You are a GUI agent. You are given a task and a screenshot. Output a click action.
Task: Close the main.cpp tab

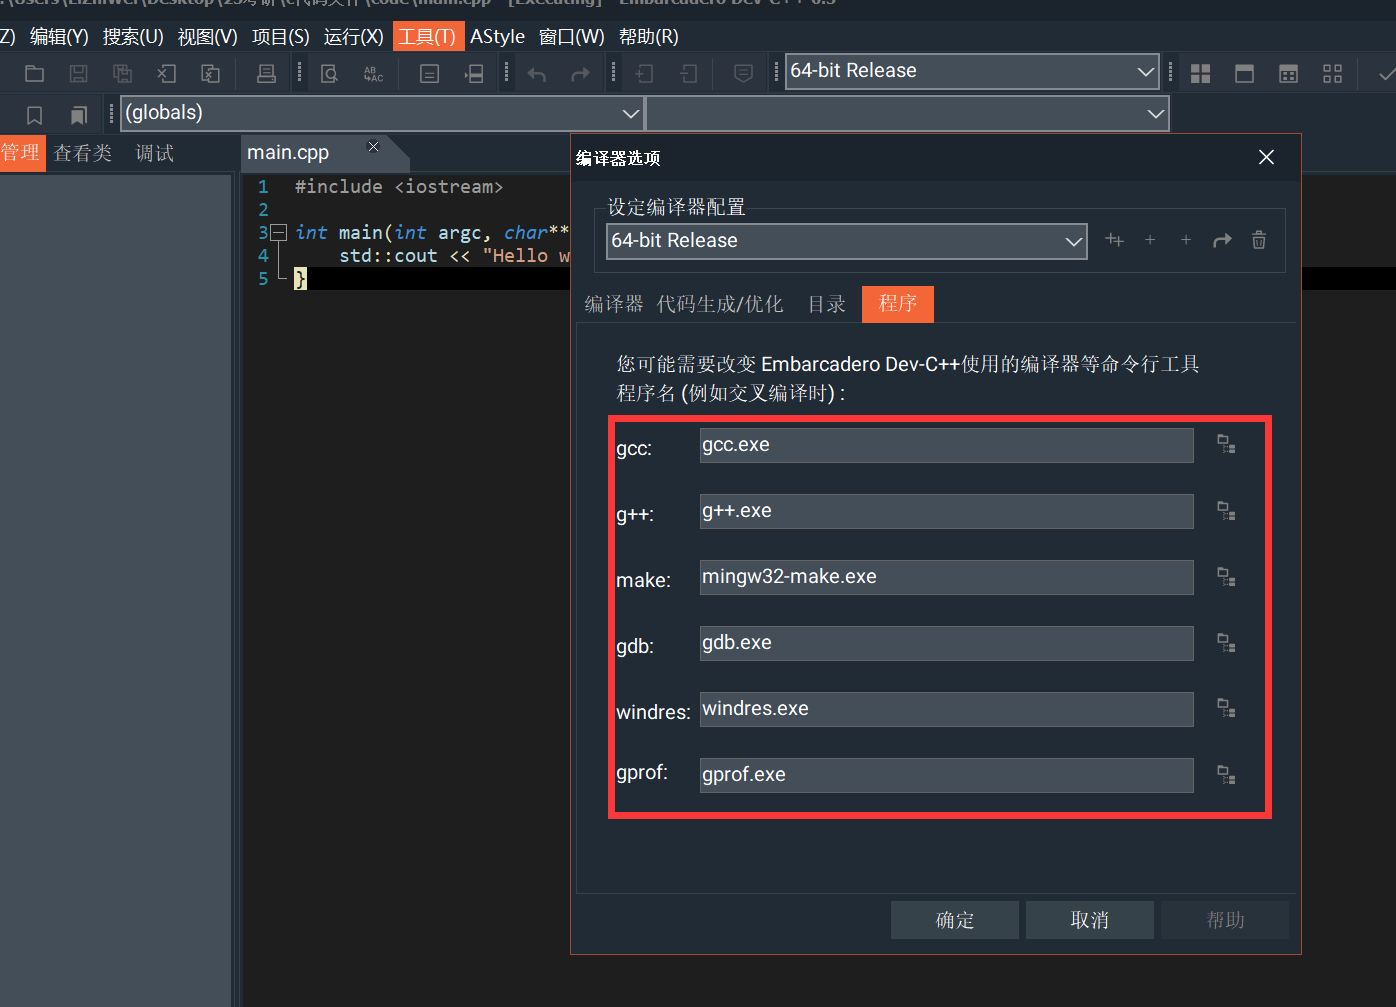tap(373, 146)
